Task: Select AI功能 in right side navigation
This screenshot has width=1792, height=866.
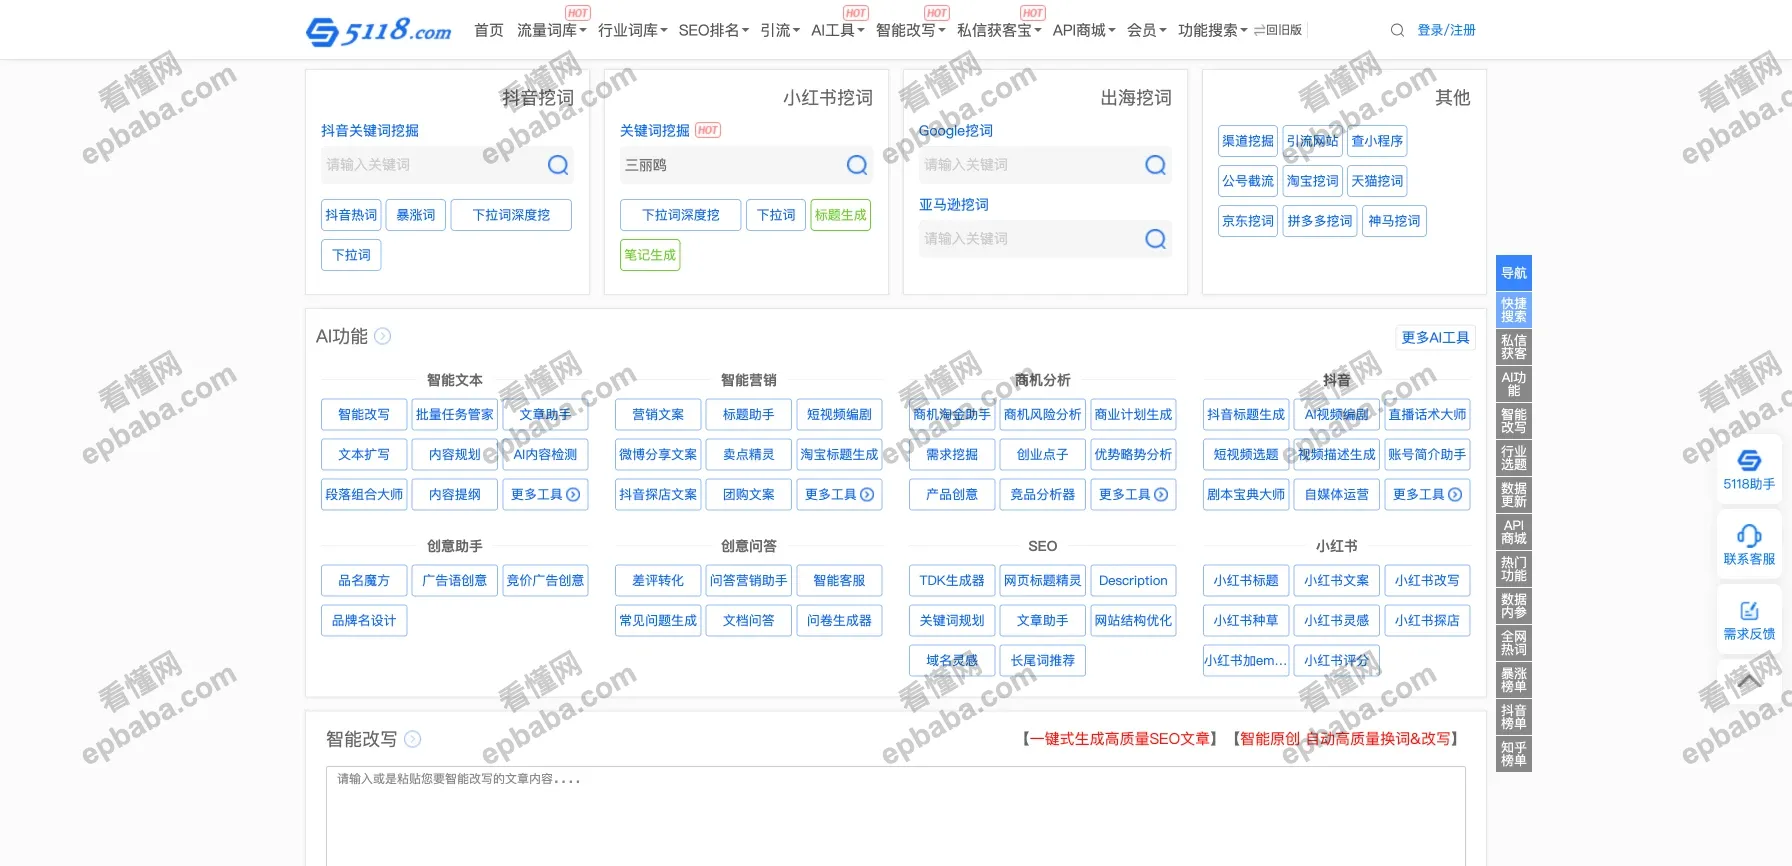Action: tap(1513, 384)
